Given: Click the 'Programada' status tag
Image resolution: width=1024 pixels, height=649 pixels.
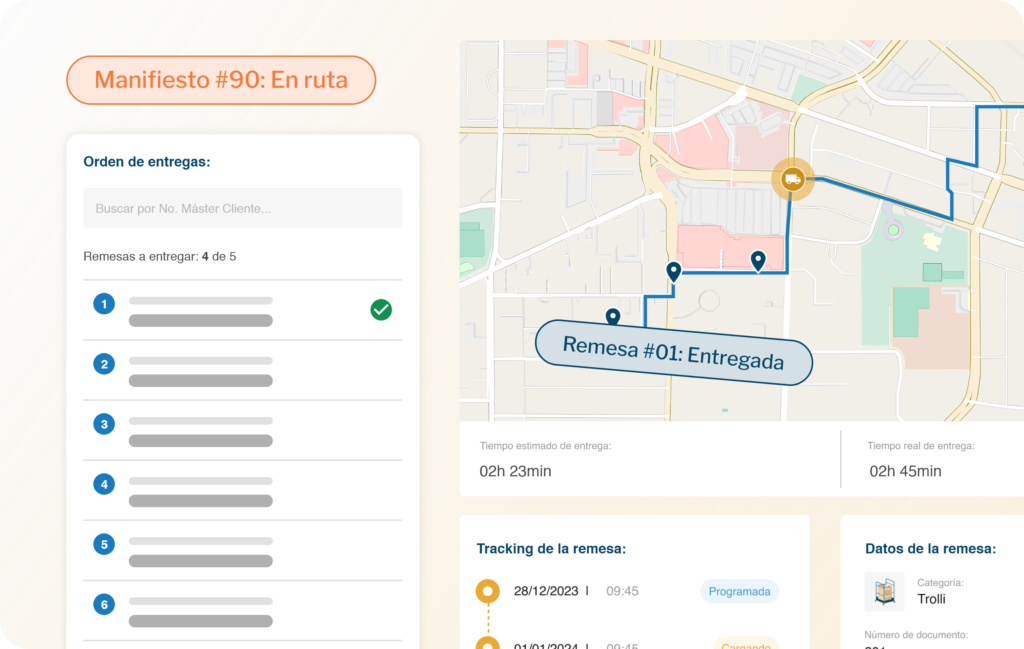Looking at the screenshot, I should [x=739, y=591].
